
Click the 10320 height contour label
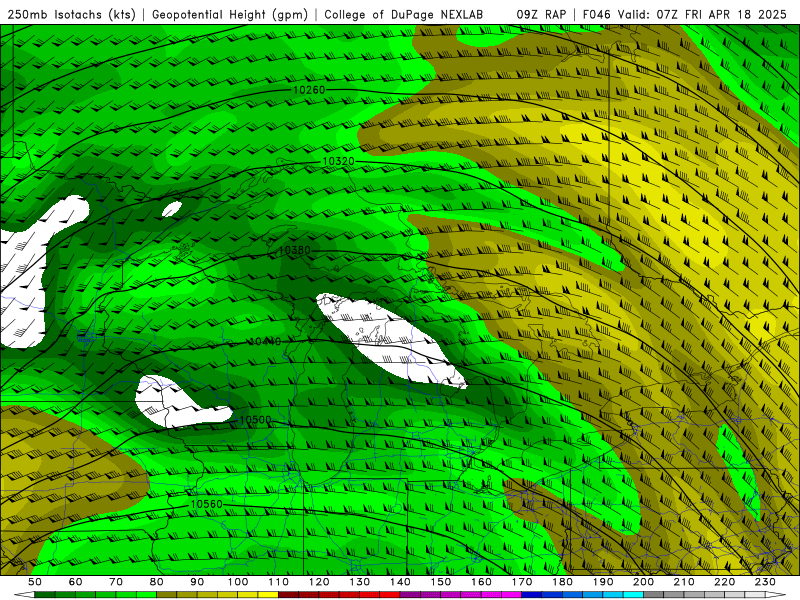pos(339,161)
